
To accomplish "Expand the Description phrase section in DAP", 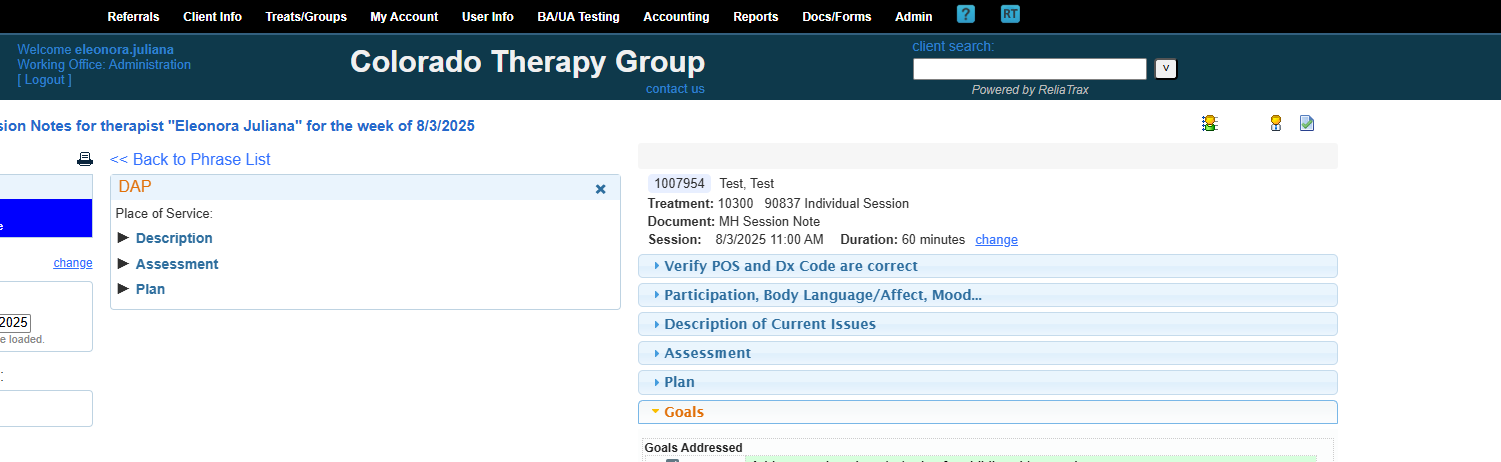I will [x=174, y=238].
